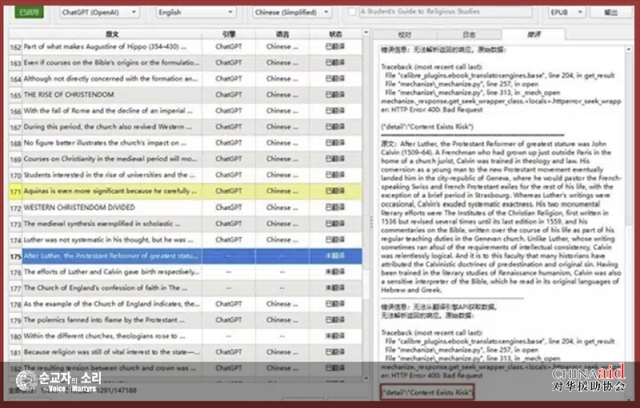
Task: Click the table scrollbar up arrow
Action: coord(366,32)
